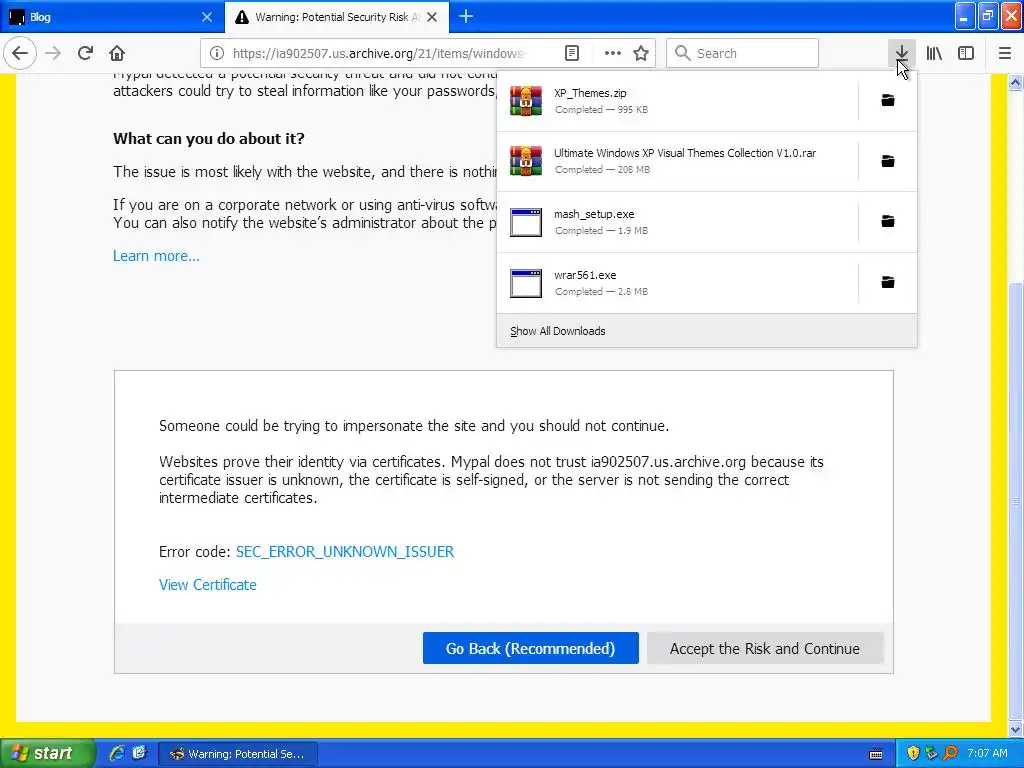Show site information icon in address bar
1024x768 pixels.
(217, 53)
